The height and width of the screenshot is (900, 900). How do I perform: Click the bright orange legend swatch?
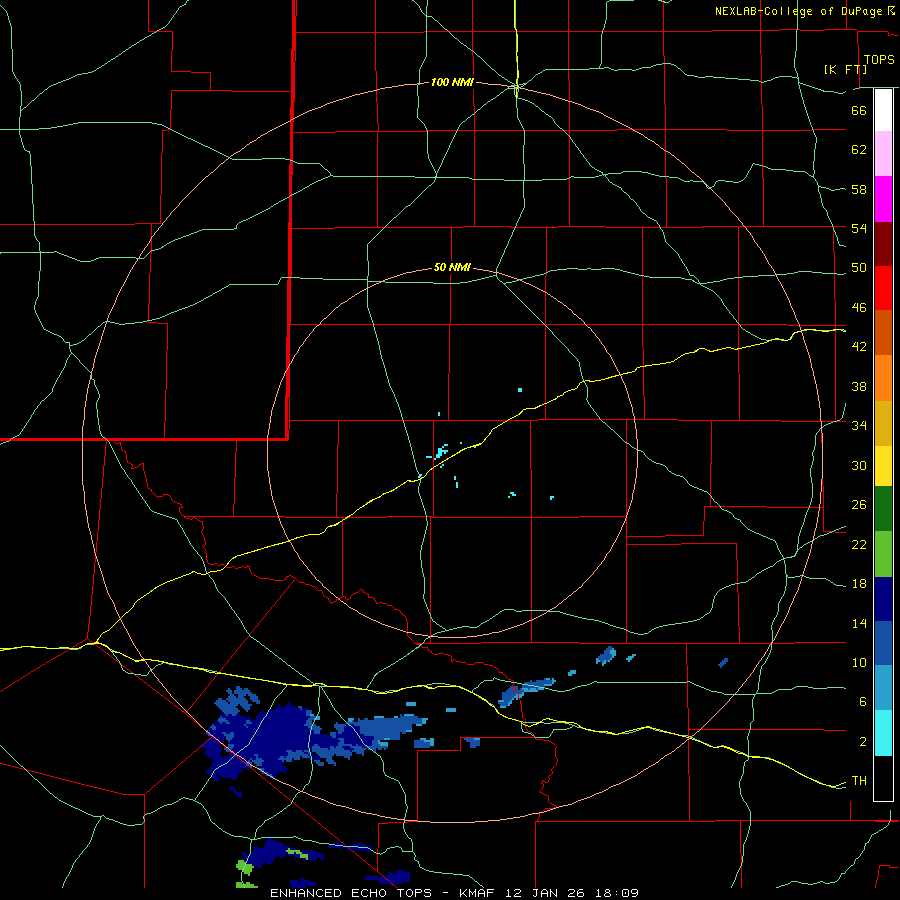883,378
